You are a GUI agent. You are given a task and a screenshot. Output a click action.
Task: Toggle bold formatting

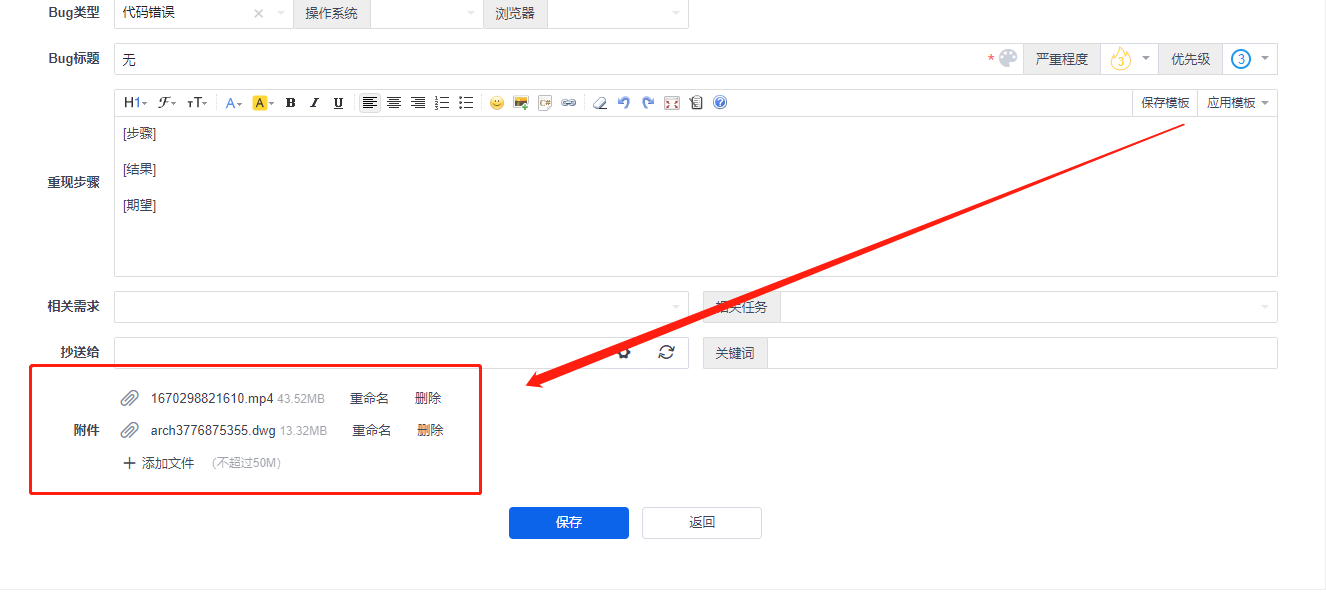tap(290, 103)
